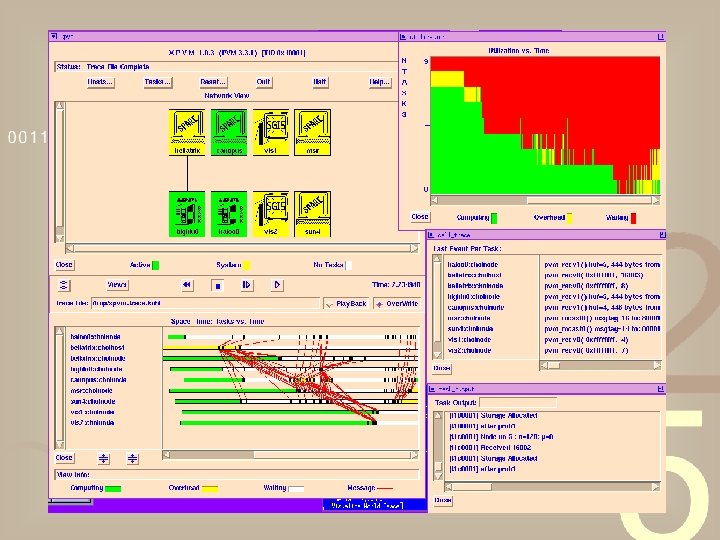Screen dimensions: 720x540
Task: Select the PlayBack radio button
Action: pos(346,304)
